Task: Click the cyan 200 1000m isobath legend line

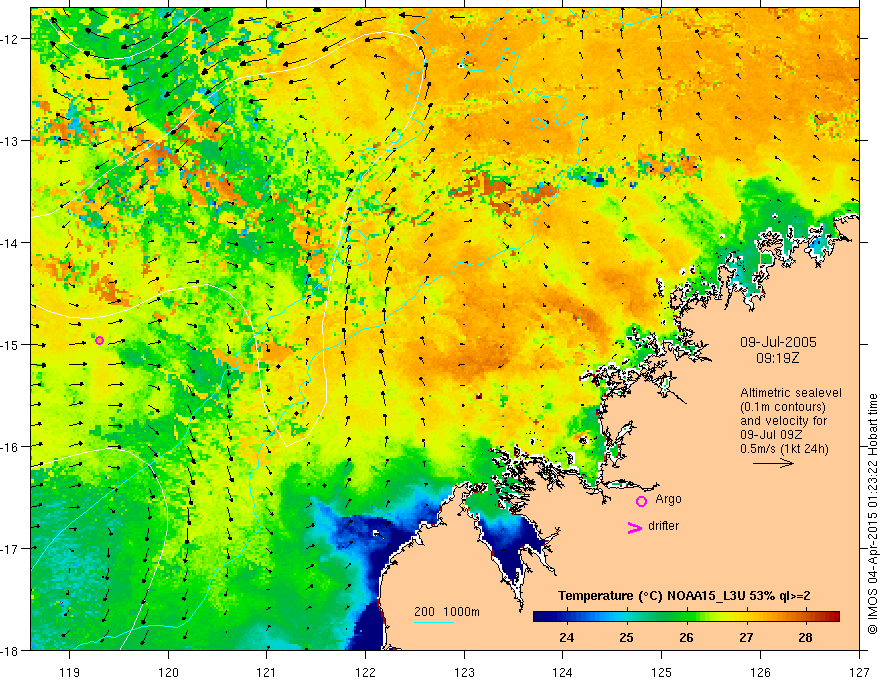Action: tap(433, 622)
